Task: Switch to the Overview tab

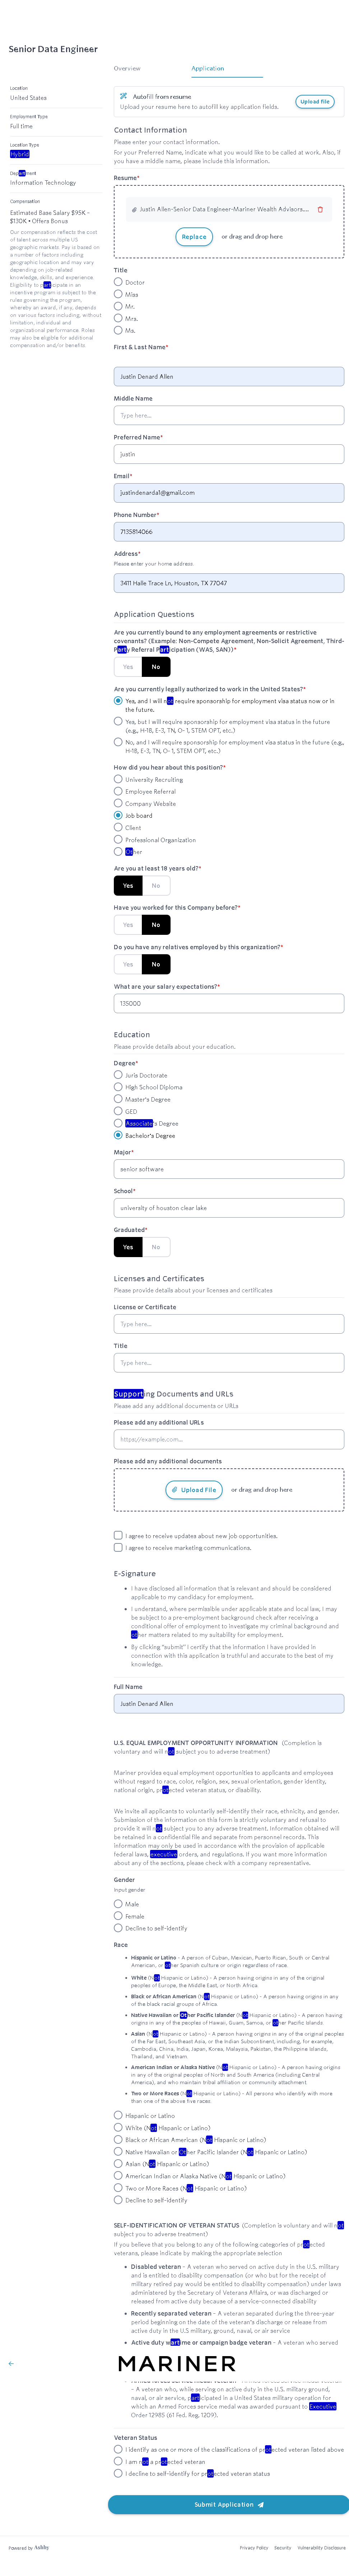Action: (x=127, y=68)
